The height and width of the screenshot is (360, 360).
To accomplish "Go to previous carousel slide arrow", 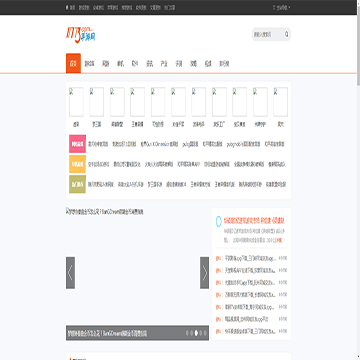I will [70, 273].
